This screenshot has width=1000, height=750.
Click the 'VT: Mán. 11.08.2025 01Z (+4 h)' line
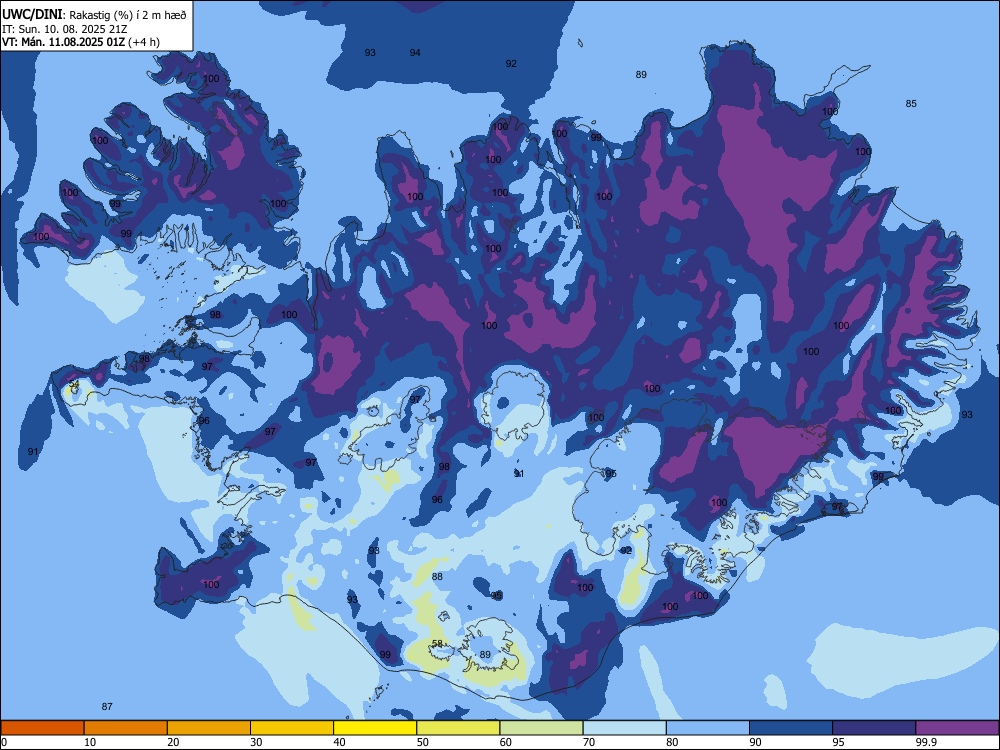pos(80,42)
